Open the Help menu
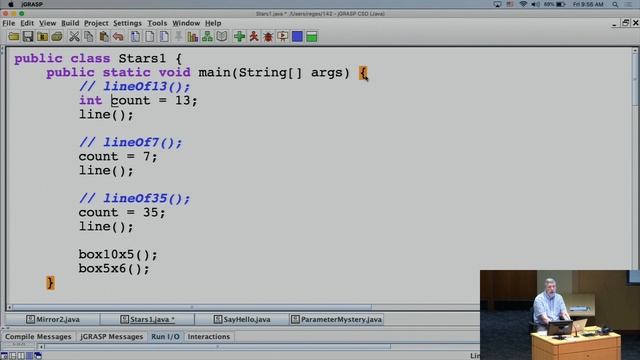Image resolution: width=640 pixels, height=360 pixels. 213,23
